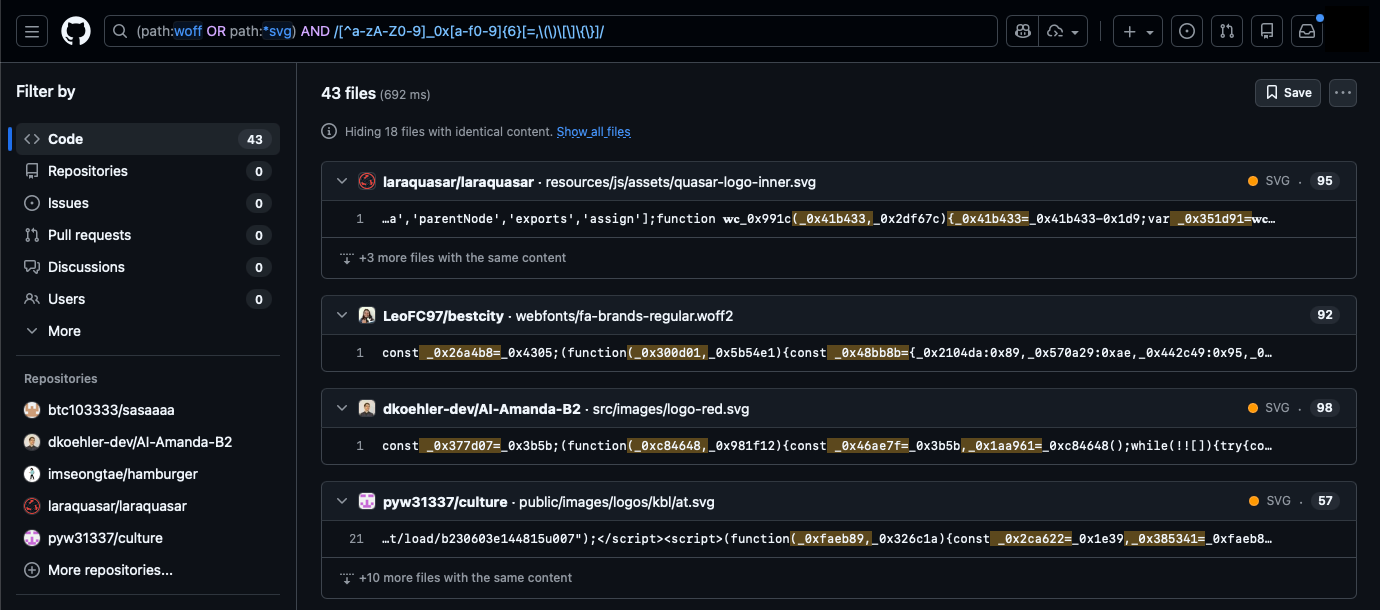Open file resources/js/assets/quasar-logo-inner.svg
The height and width of the screenshot is (610, 1380).
click(x=680, y=182)
